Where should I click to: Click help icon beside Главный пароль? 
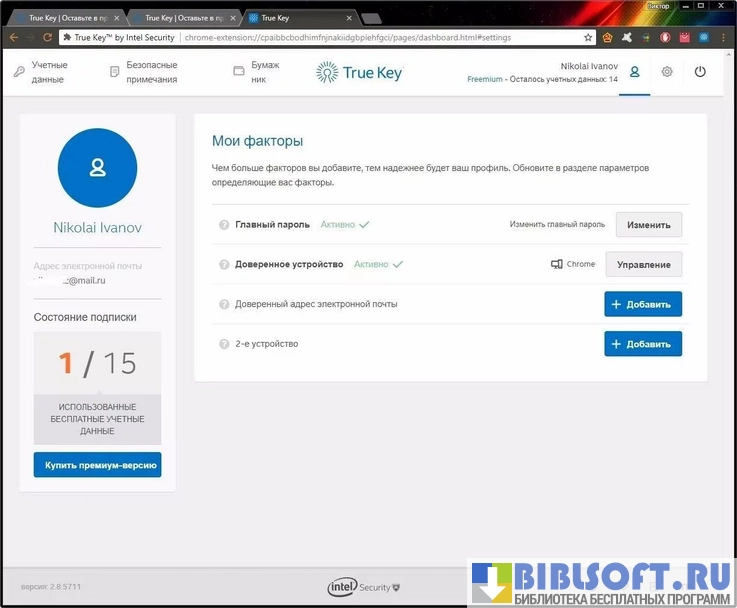pos(224,225)
